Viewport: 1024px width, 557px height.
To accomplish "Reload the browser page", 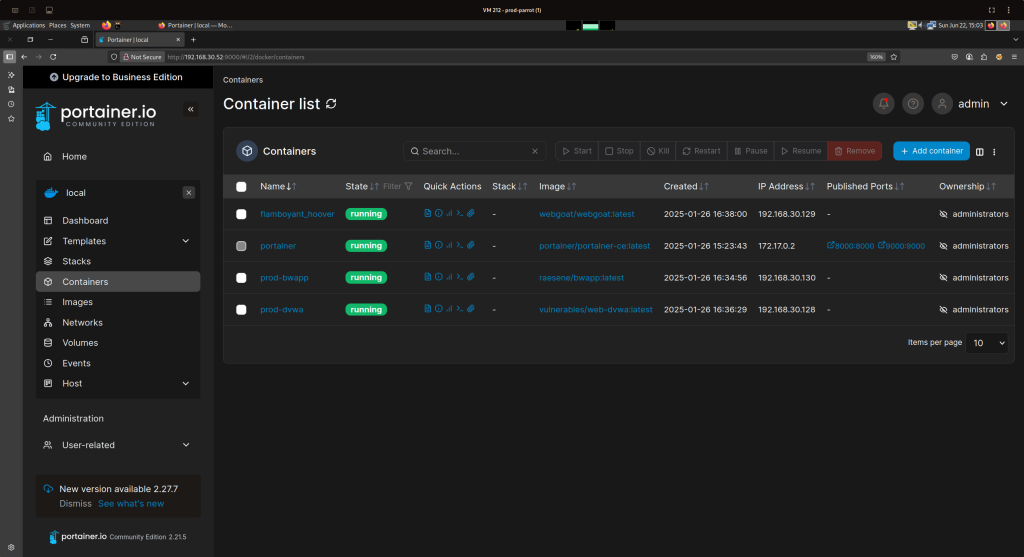I will (53, 57).
